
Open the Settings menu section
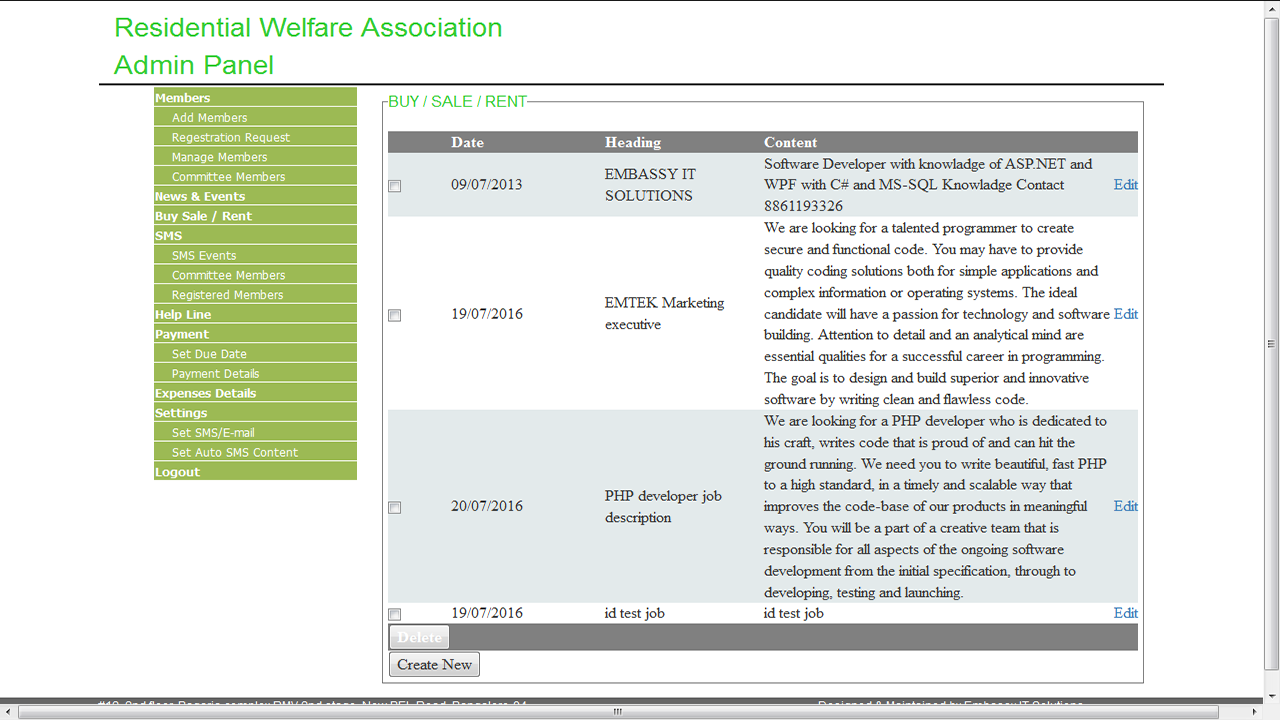pos(255,413)
